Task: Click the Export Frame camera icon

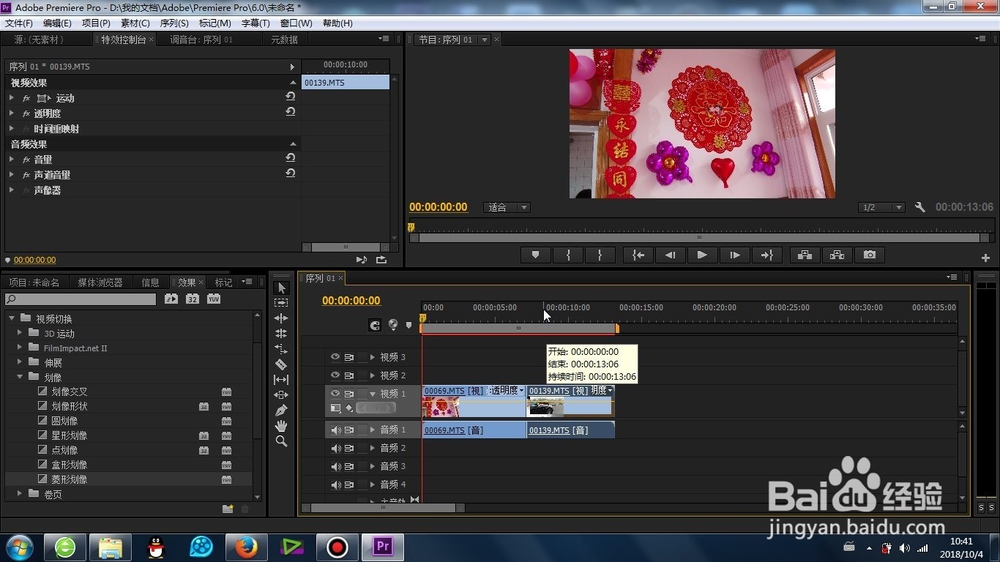Action: (869, 255)
